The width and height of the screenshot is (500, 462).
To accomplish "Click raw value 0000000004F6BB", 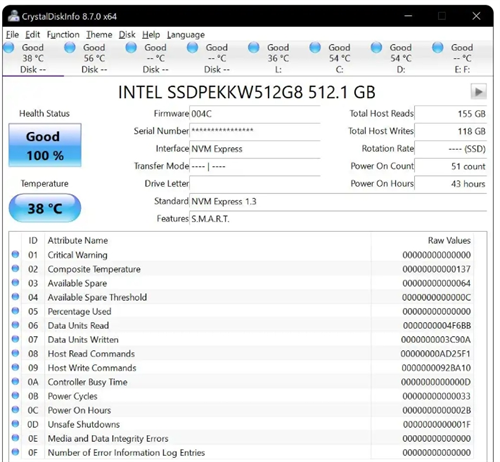I will 437,325.
